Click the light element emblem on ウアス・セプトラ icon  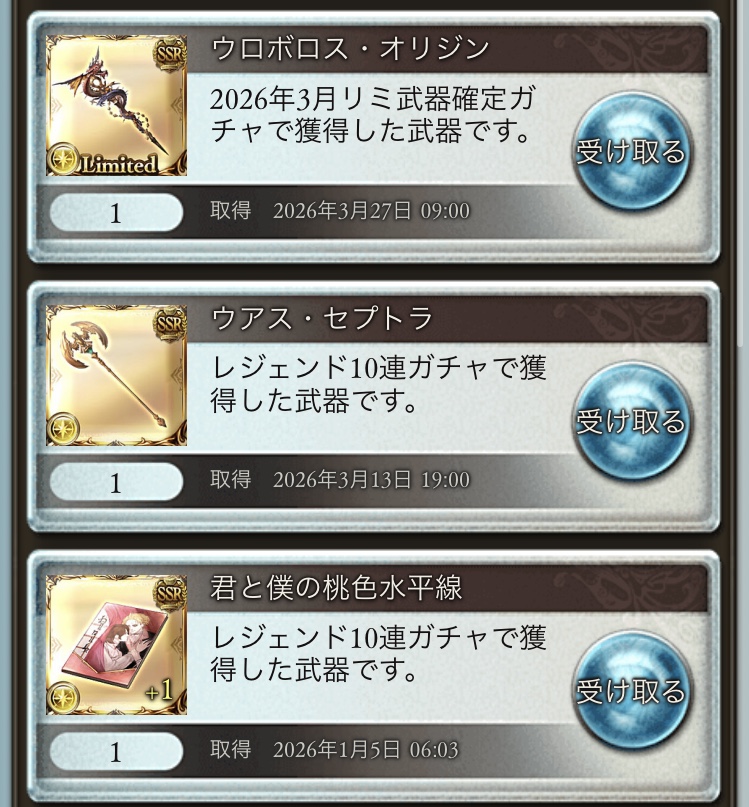(x=63, y=429)
